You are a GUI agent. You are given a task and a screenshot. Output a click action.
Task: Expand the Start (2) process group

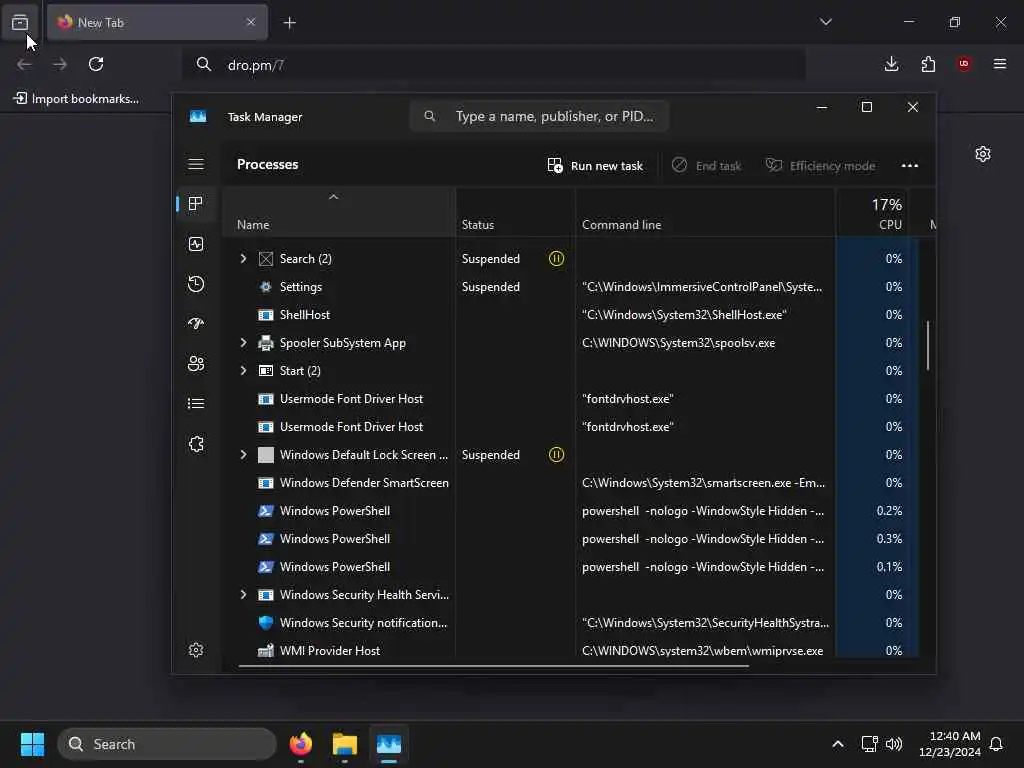244,371
